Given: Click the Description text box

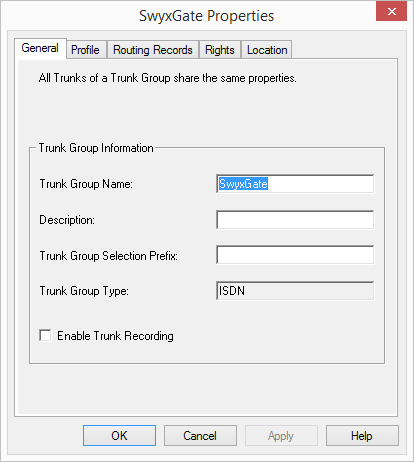Looking at the screenshot, I should click(295, 220).
